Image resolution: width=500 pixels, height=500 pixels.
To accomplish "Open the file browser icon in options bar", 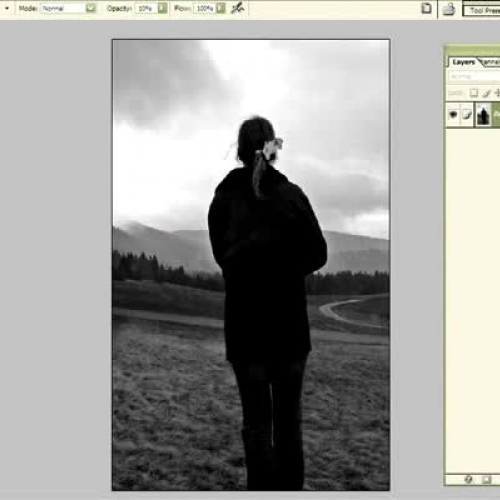I will [426, 8].
